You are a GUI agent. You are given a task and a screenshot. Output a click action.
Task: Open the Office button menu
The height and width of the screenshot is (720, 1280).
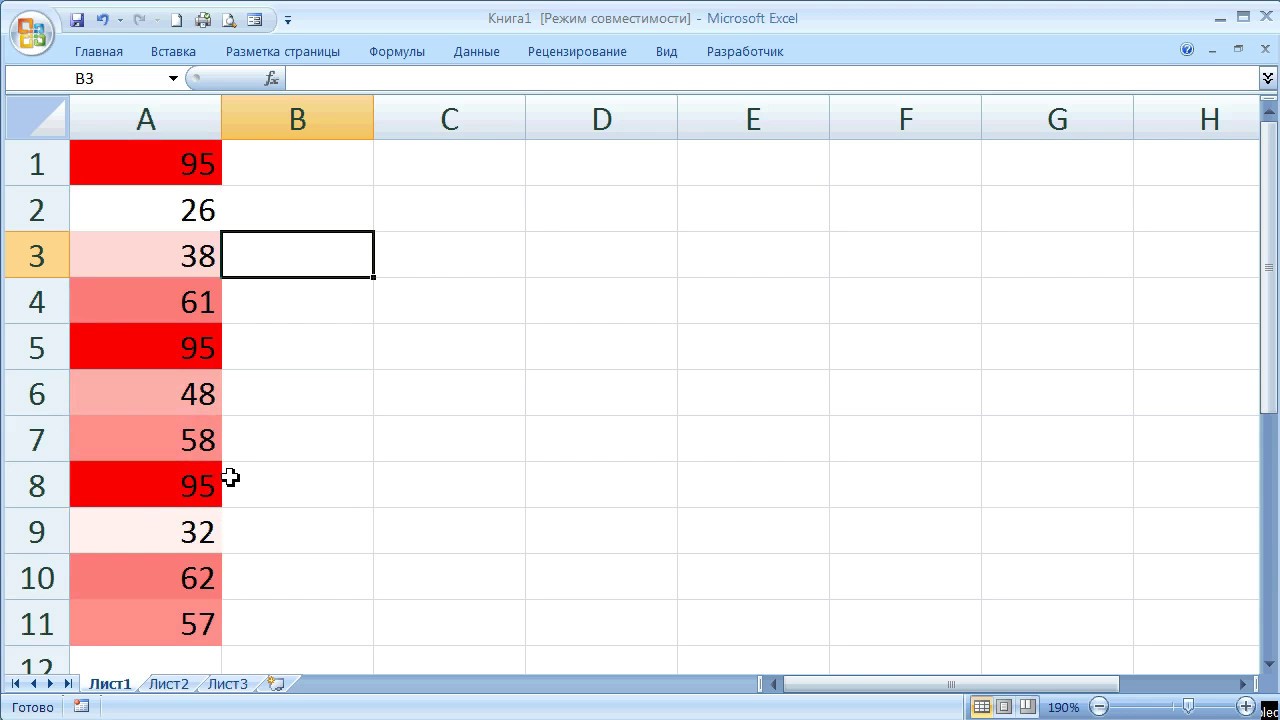pyautogui.click(x=32, y=33)
